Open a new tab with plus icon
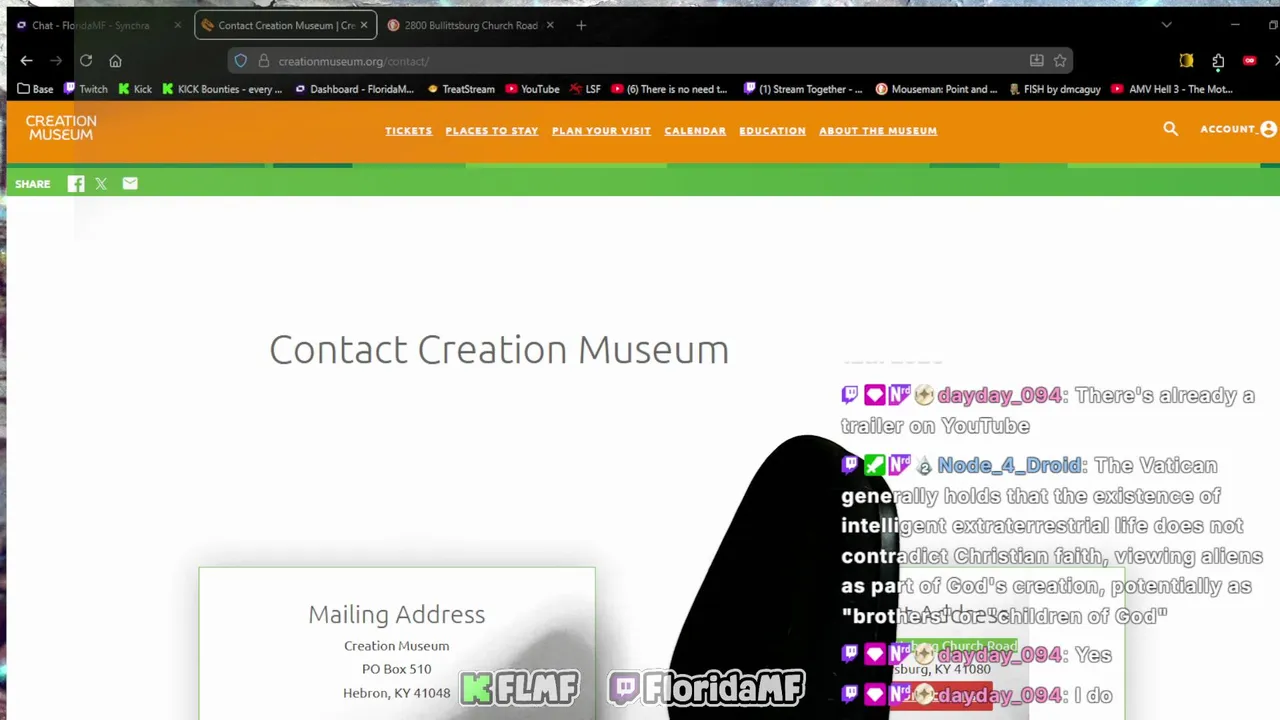Screen dimensions: 1280x720 pyautogui.click(x=581, y=25)
